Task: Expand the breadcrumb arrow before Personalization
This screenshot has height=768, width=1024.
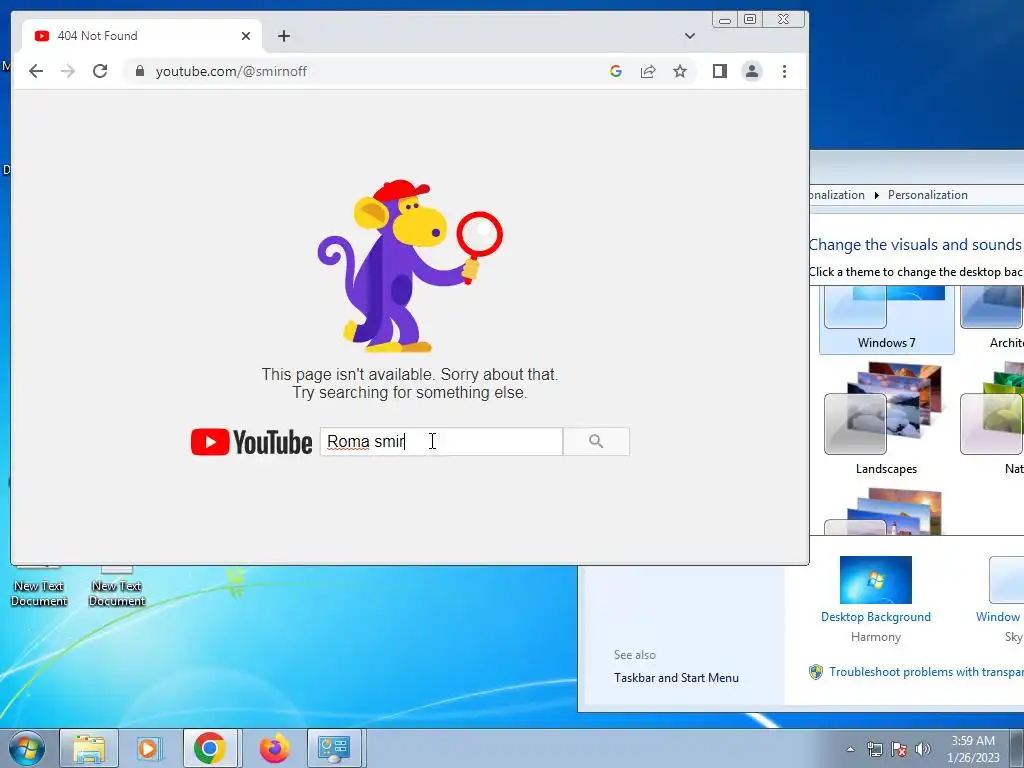Action: point(876,195)
